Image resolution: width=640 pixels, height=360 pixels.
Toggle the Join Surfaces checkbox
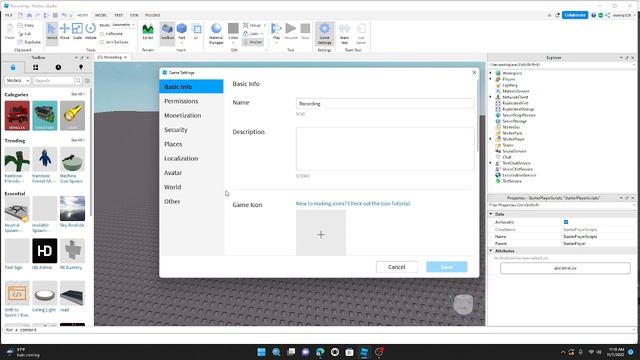[102, 42]
